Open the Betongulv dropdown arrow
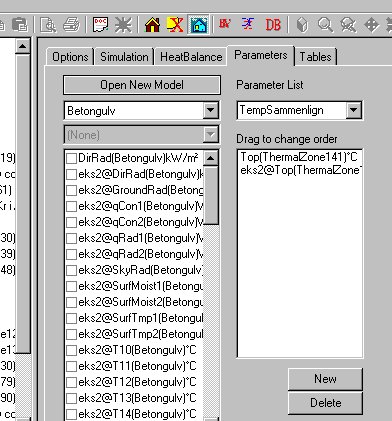Image resolution: width=392 pixels, height=421 pixels. [211, 110]
